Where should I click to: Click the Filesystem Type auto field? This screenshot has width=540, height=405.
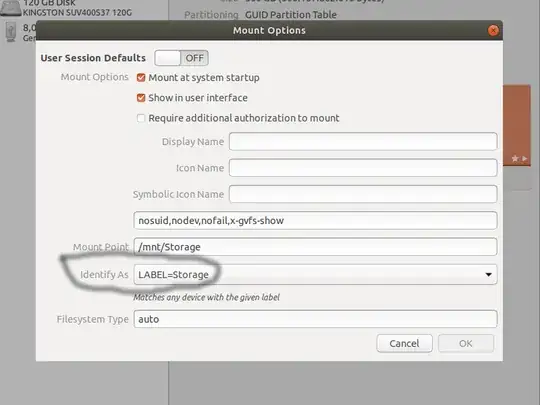tap(315, 319)
